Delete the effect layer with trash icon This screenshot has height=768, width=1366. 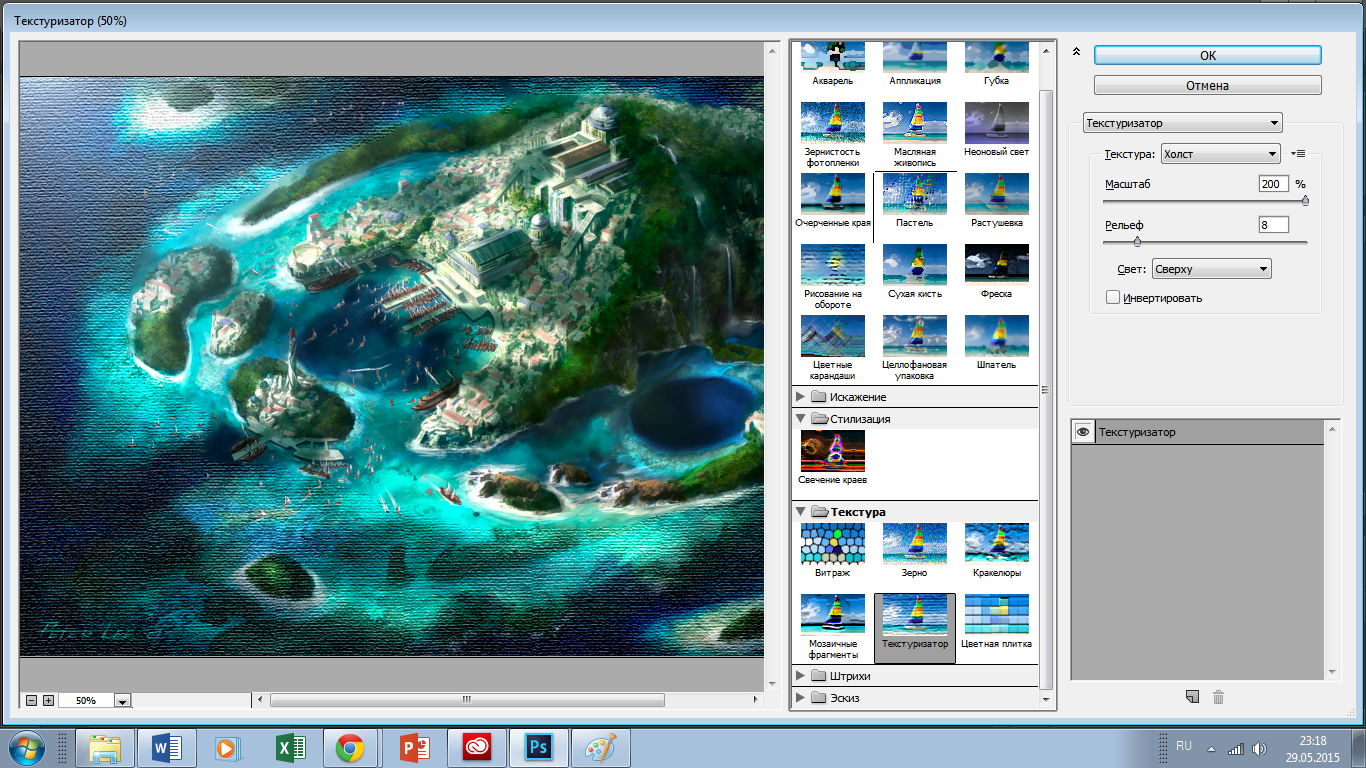click(1218, 697)
